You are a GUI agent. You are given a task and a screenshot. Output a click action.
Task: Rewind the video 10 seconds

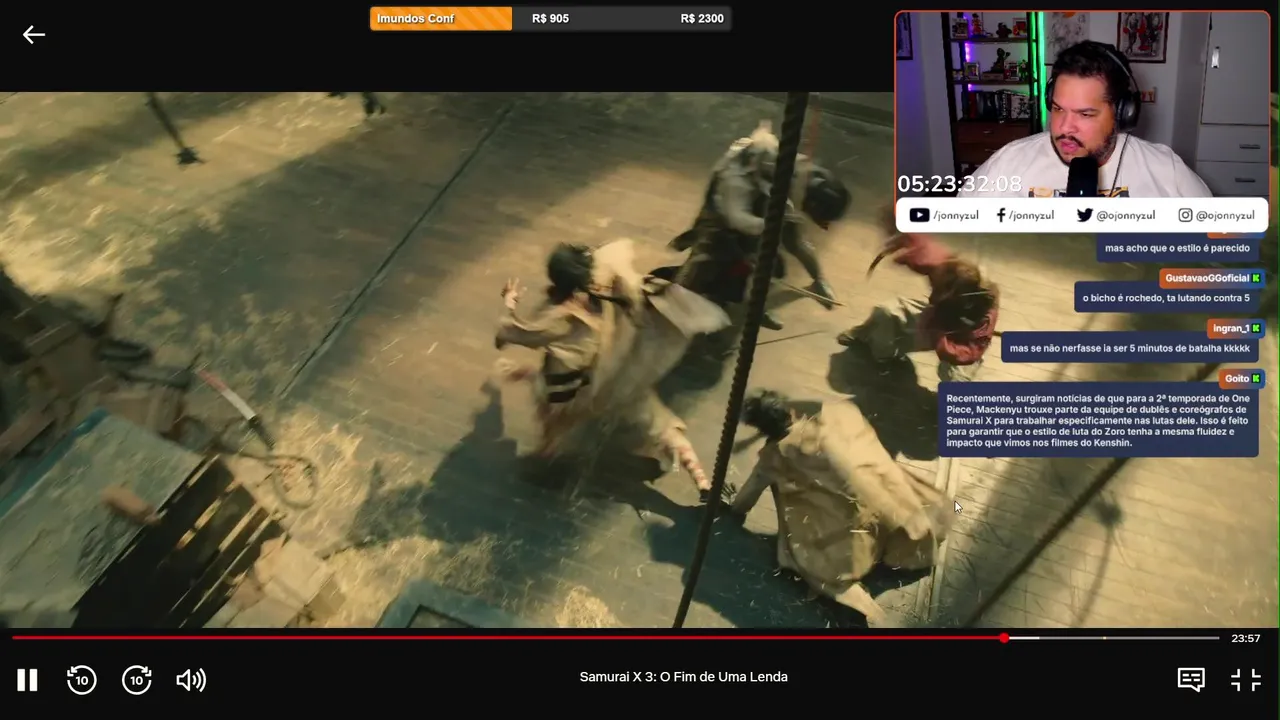pyautogui.click(x=81, y=680)
